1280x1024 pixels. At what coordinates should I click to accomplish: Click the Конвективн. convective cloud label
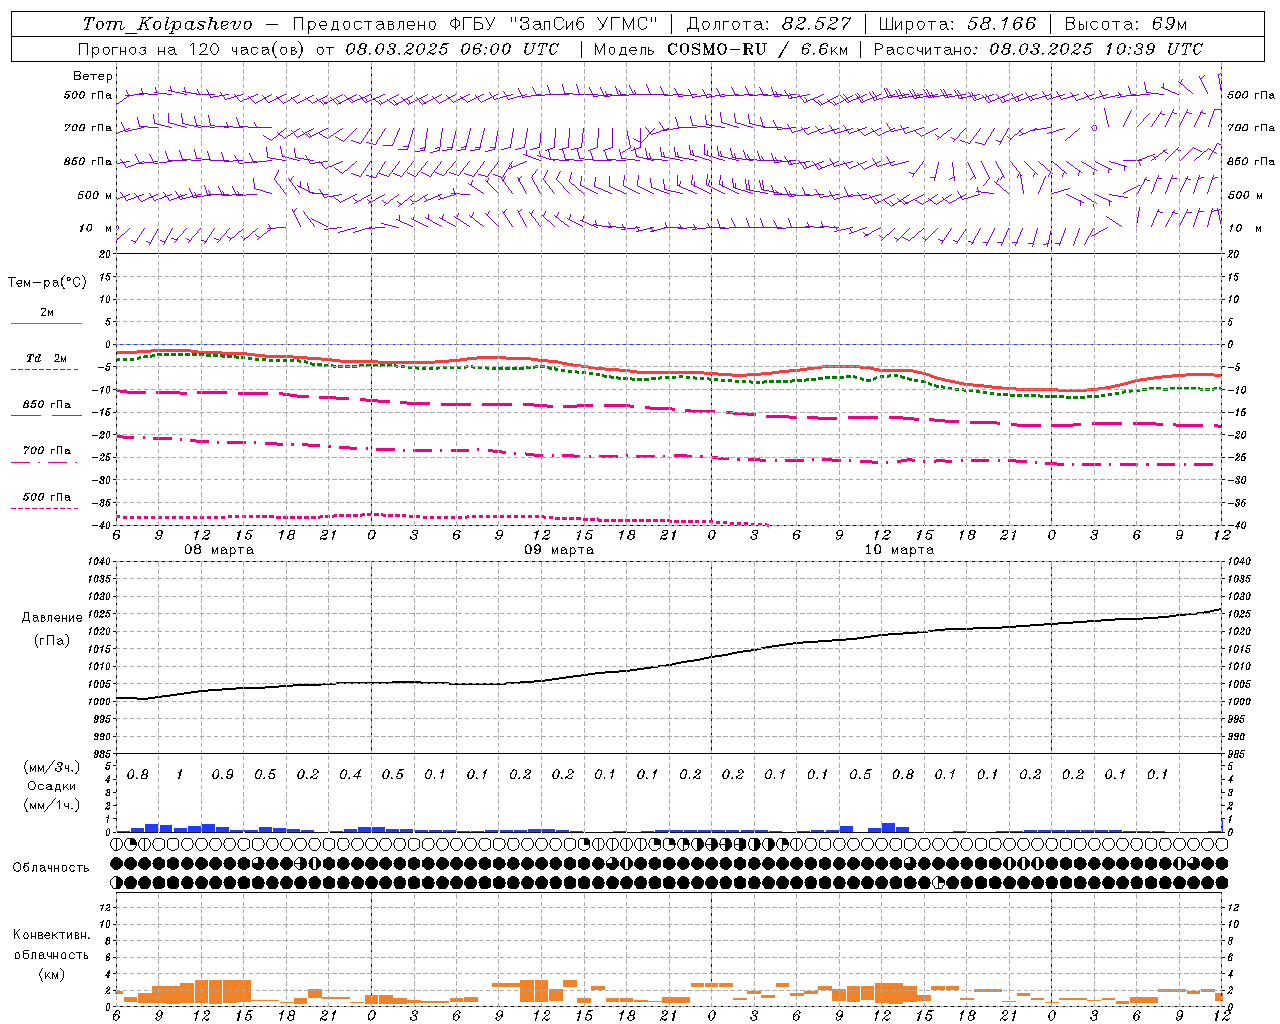[x=52, y=935]
